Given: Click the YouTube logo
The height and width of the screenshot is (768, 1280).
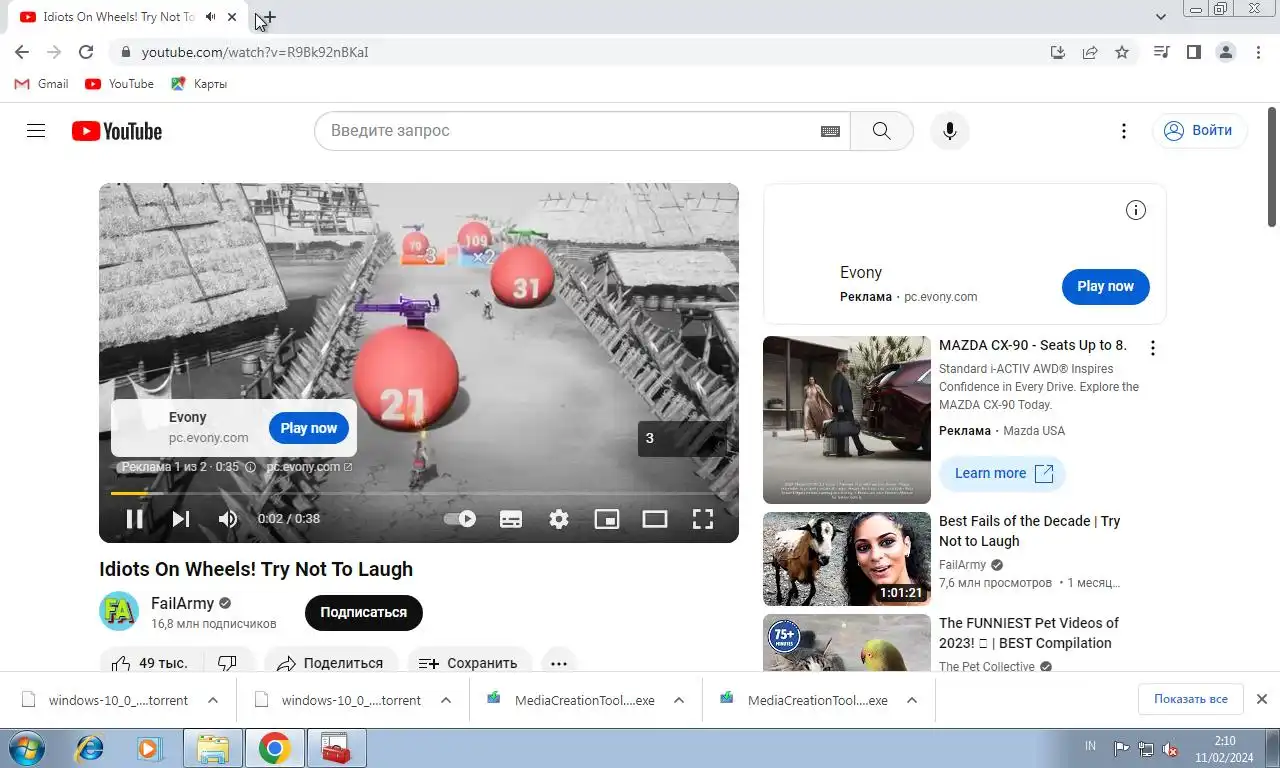Looking at the screenshot, I should pos(117,131).
